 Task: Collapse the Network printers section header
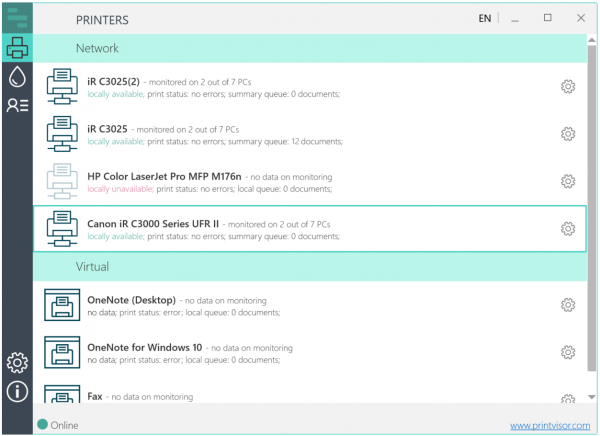[300, 48]
